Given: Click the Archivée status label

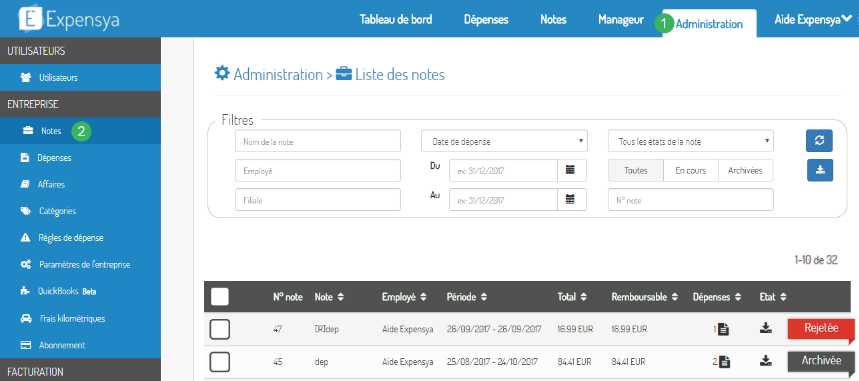Looking at the screenshot, I should tap(821, 361).
